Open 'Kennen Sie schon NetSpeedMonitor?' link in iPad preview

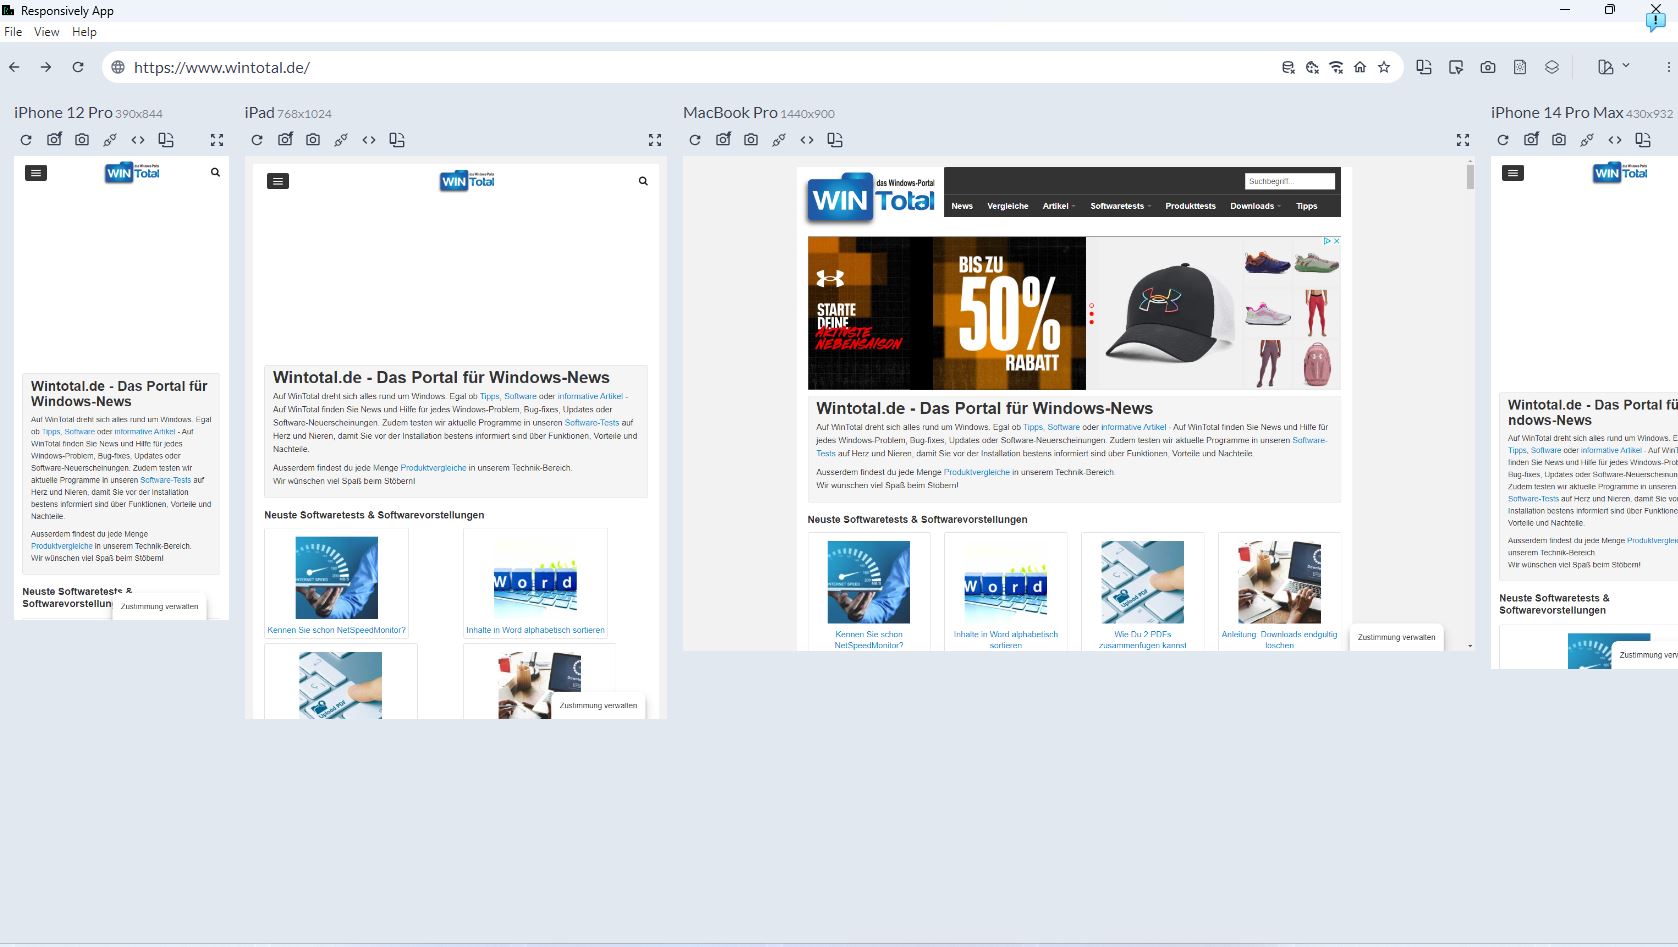(337, 630)
